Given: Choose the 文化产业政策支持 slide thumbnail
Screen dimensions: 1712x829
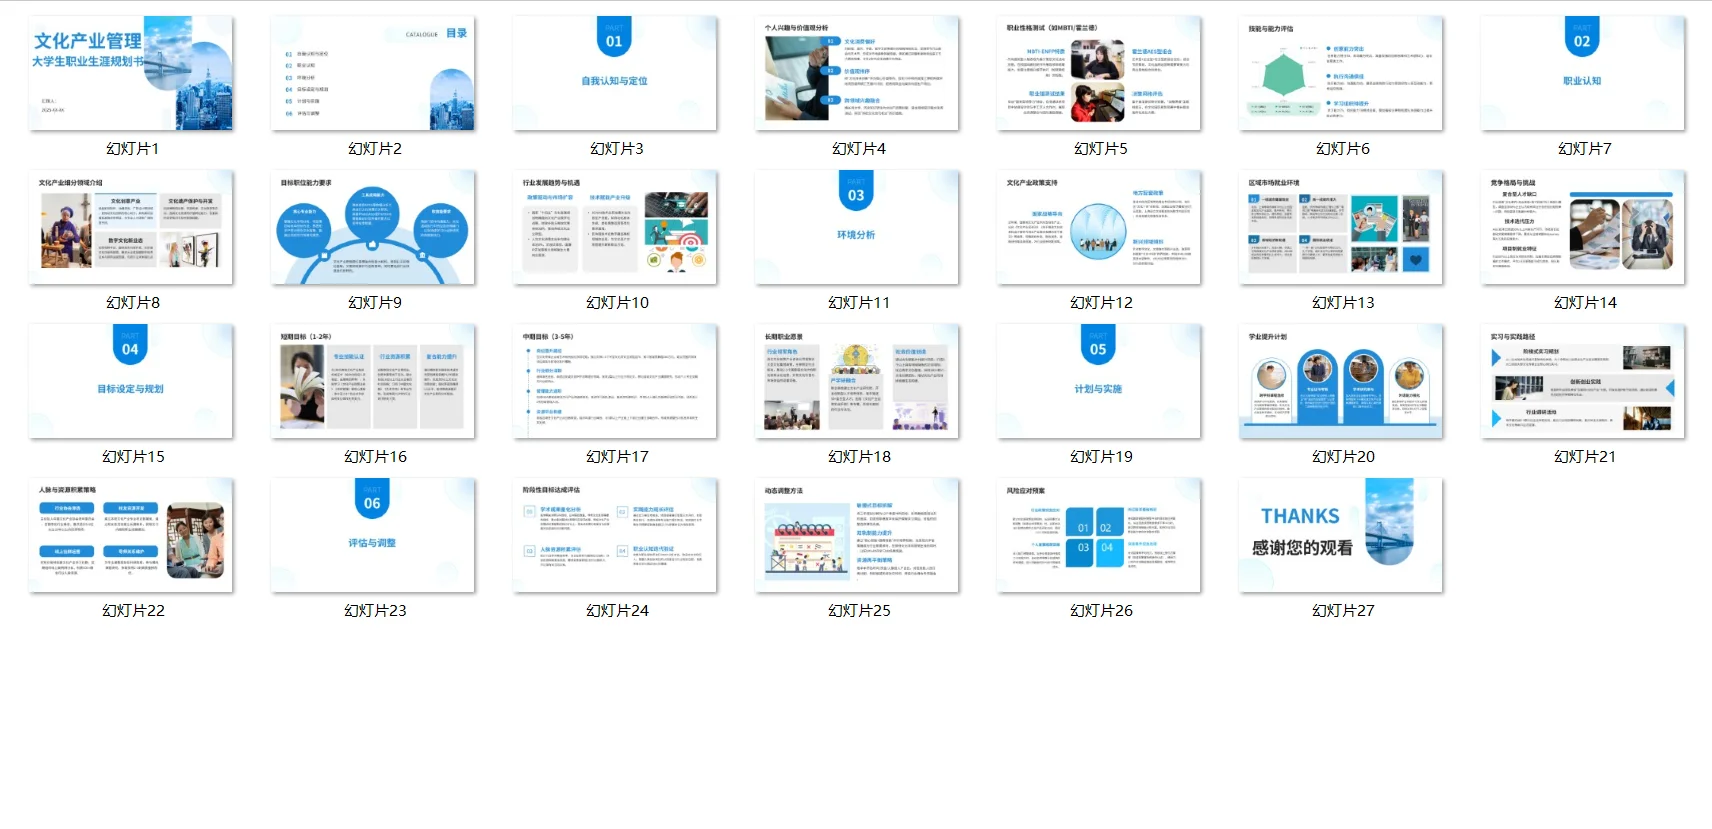Looking at the screenshot, I should point(1099,227).
